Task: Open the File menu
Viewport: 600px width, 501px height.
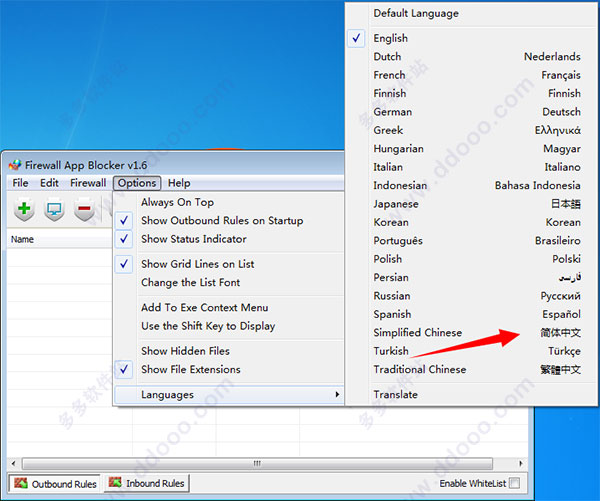Action: pyautogui.click(x=20, y=183)
